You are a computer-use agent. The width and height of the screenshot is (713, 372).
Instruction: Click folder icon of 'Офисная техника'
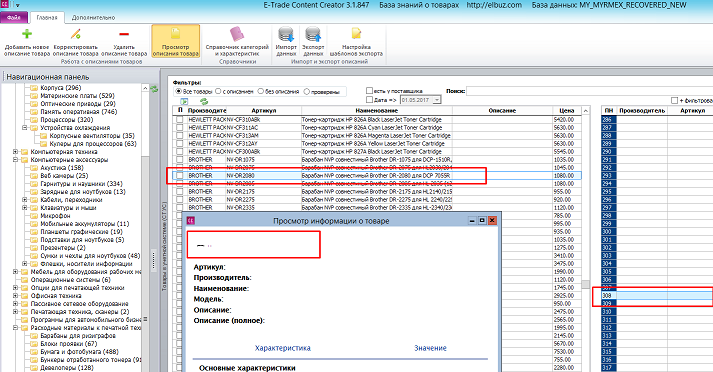25,296
